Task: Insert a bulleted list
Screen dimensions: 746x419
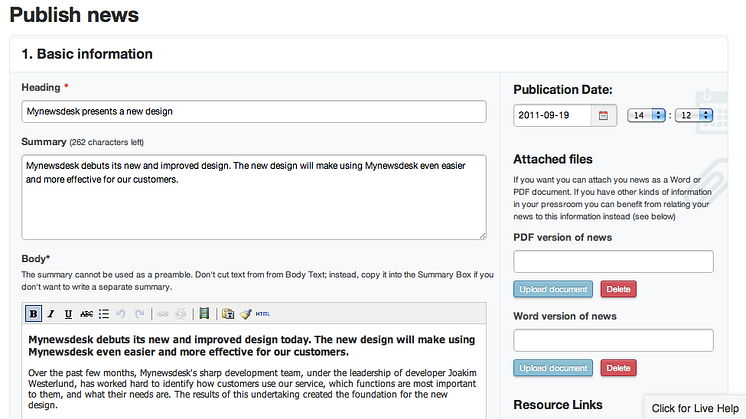Action: 104,314
